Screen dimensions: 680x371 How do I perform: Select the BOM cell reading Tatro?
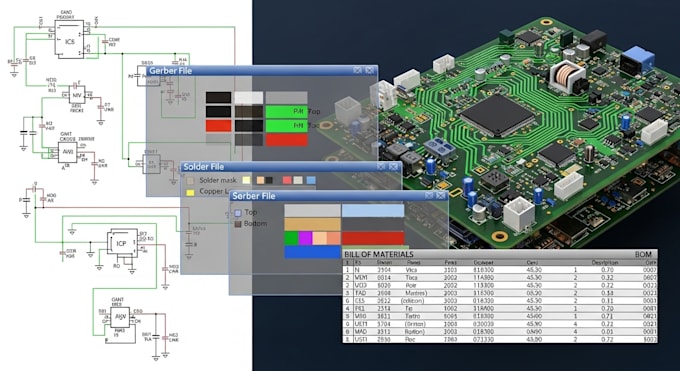[x=412, y=316]
